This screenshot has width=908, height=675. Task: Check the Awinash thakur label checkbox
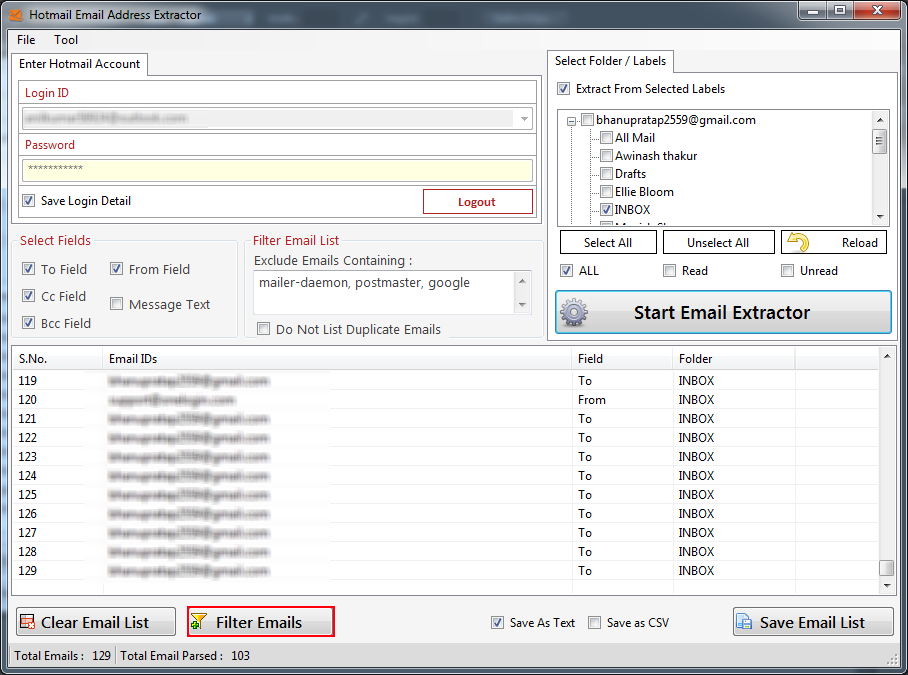click(606, 156)
